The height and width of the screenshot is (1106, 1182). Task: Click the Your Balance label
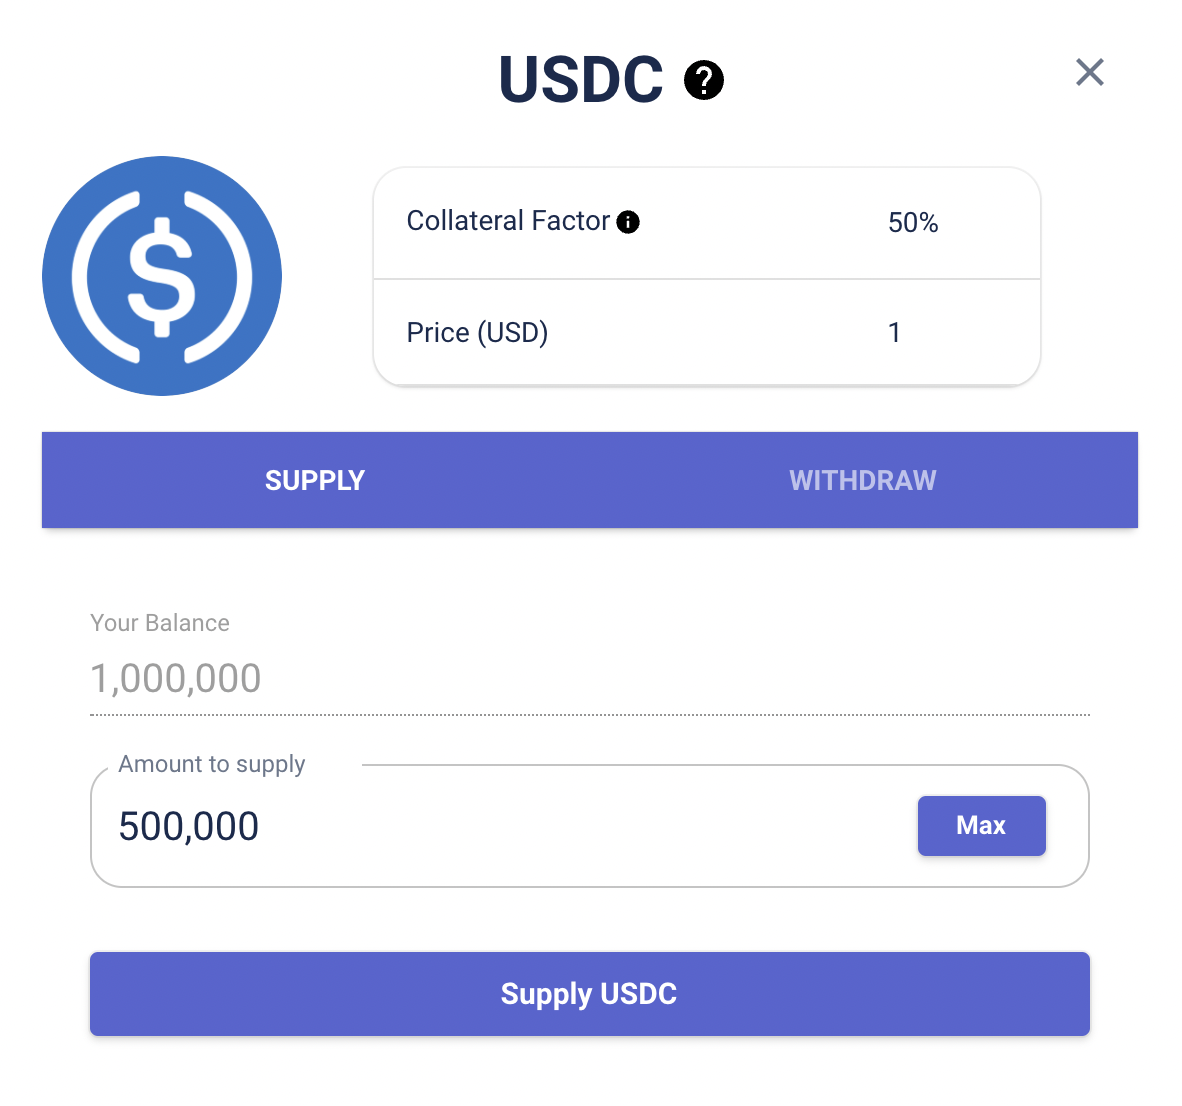(x=160, y=623)
